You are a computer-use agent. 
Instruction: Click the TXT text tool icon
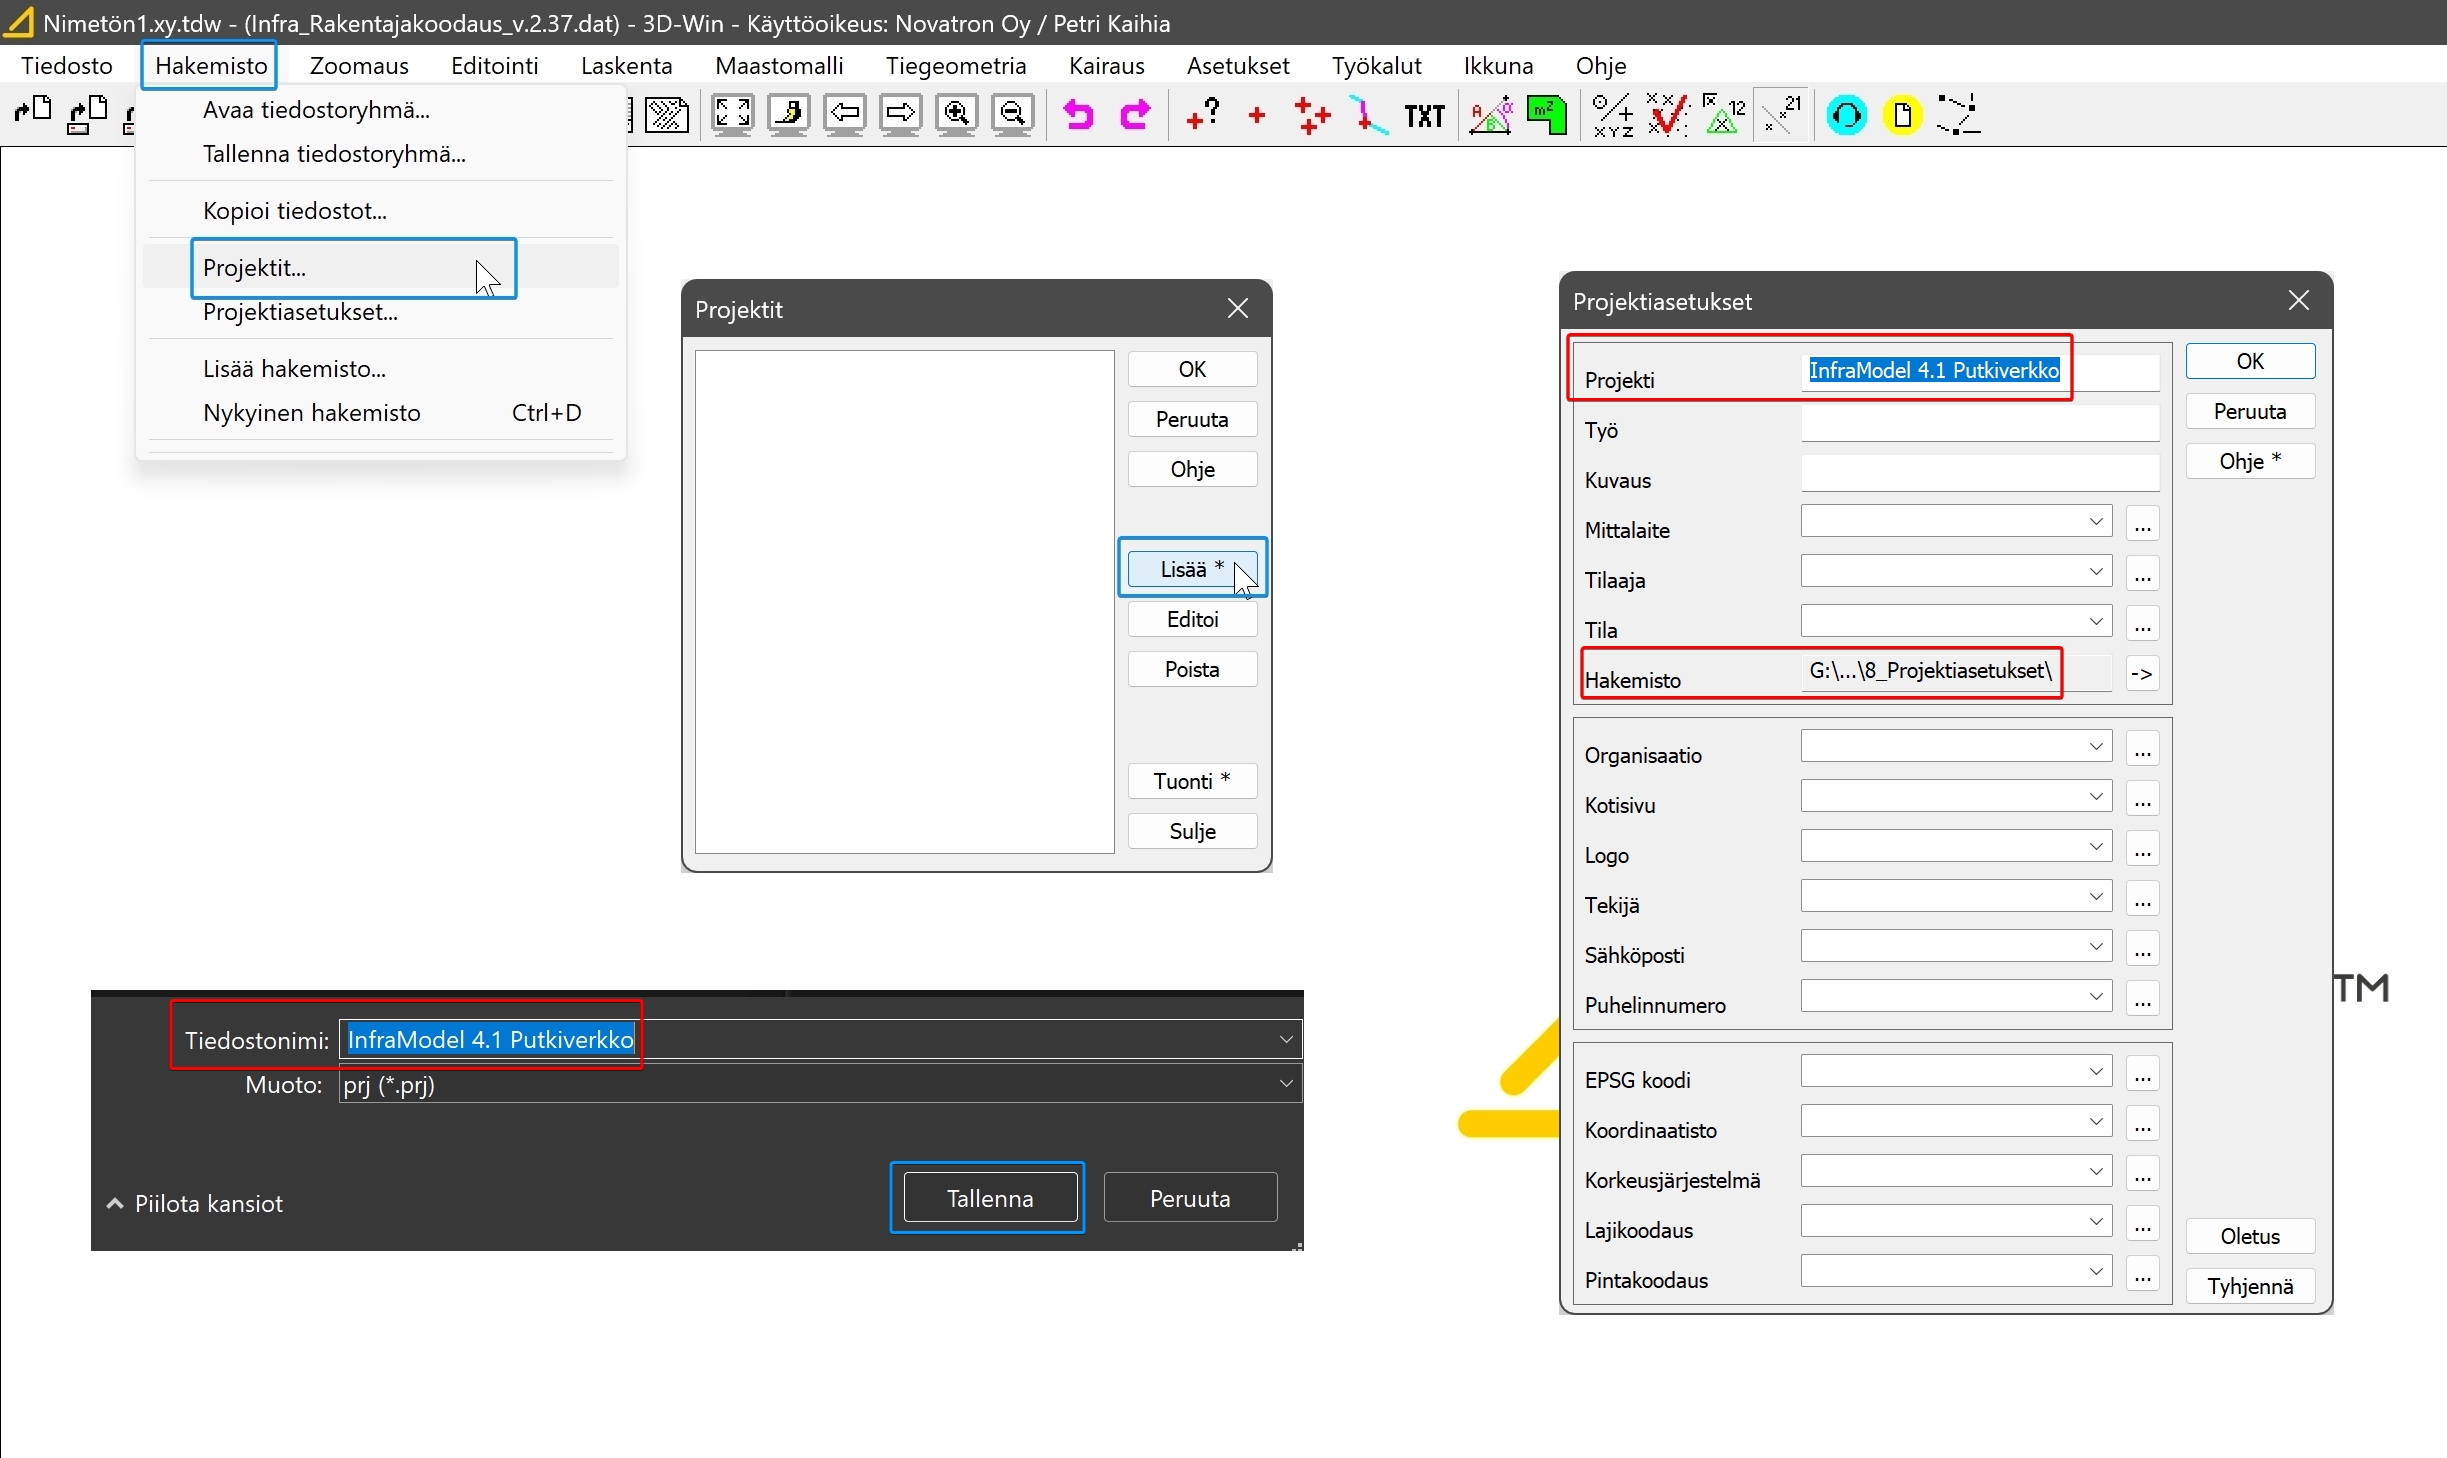(1424, 116)
